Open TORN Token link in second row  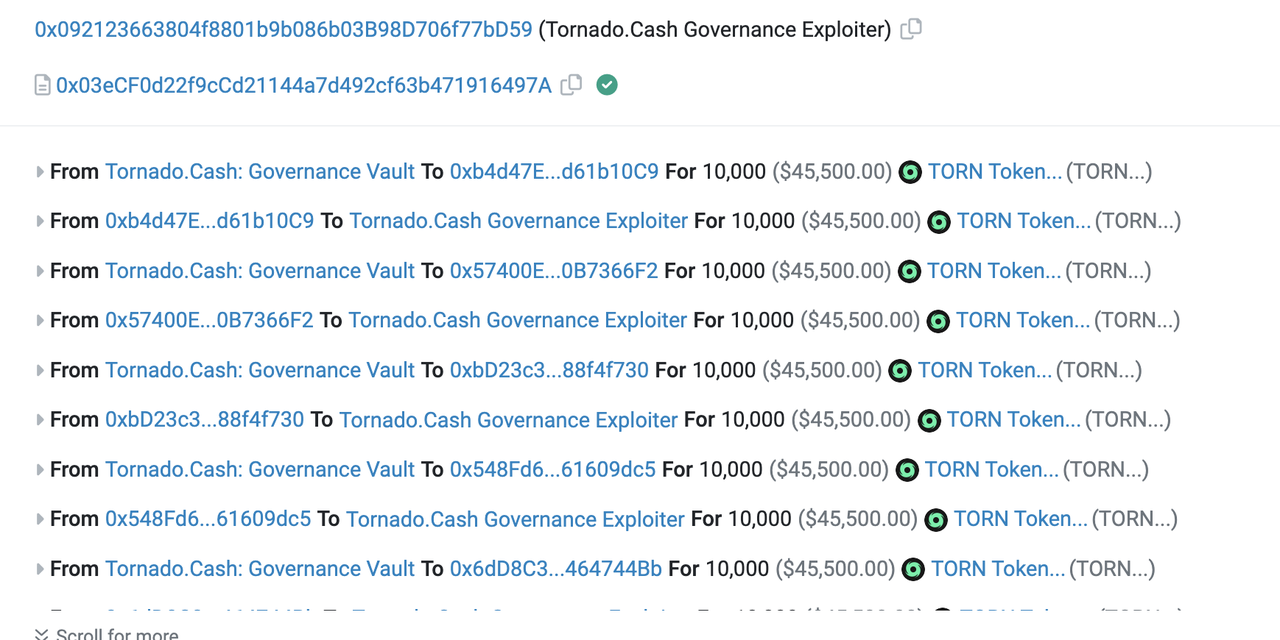(1023, 221)
